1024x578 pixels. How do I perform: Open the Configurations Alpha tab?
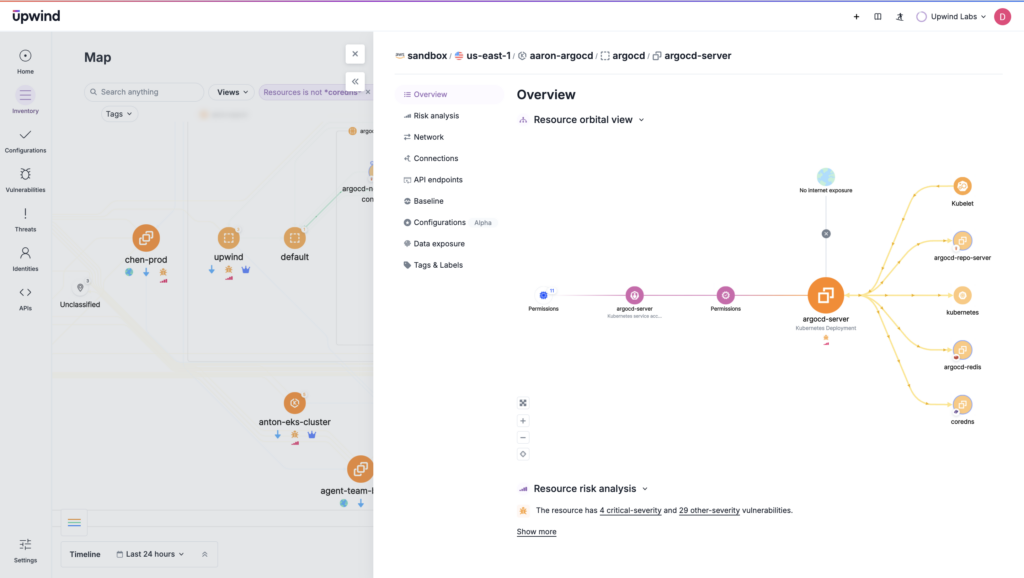[x=449, y=222]
